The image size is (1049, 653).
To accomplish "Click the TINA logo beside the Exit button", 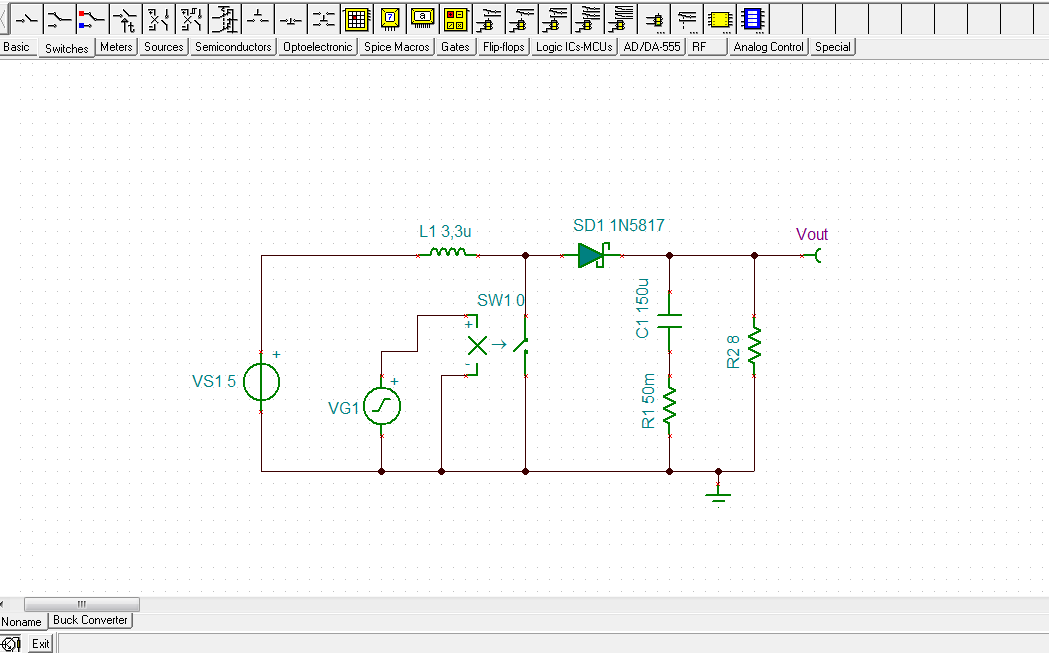I will pos(10,644).
